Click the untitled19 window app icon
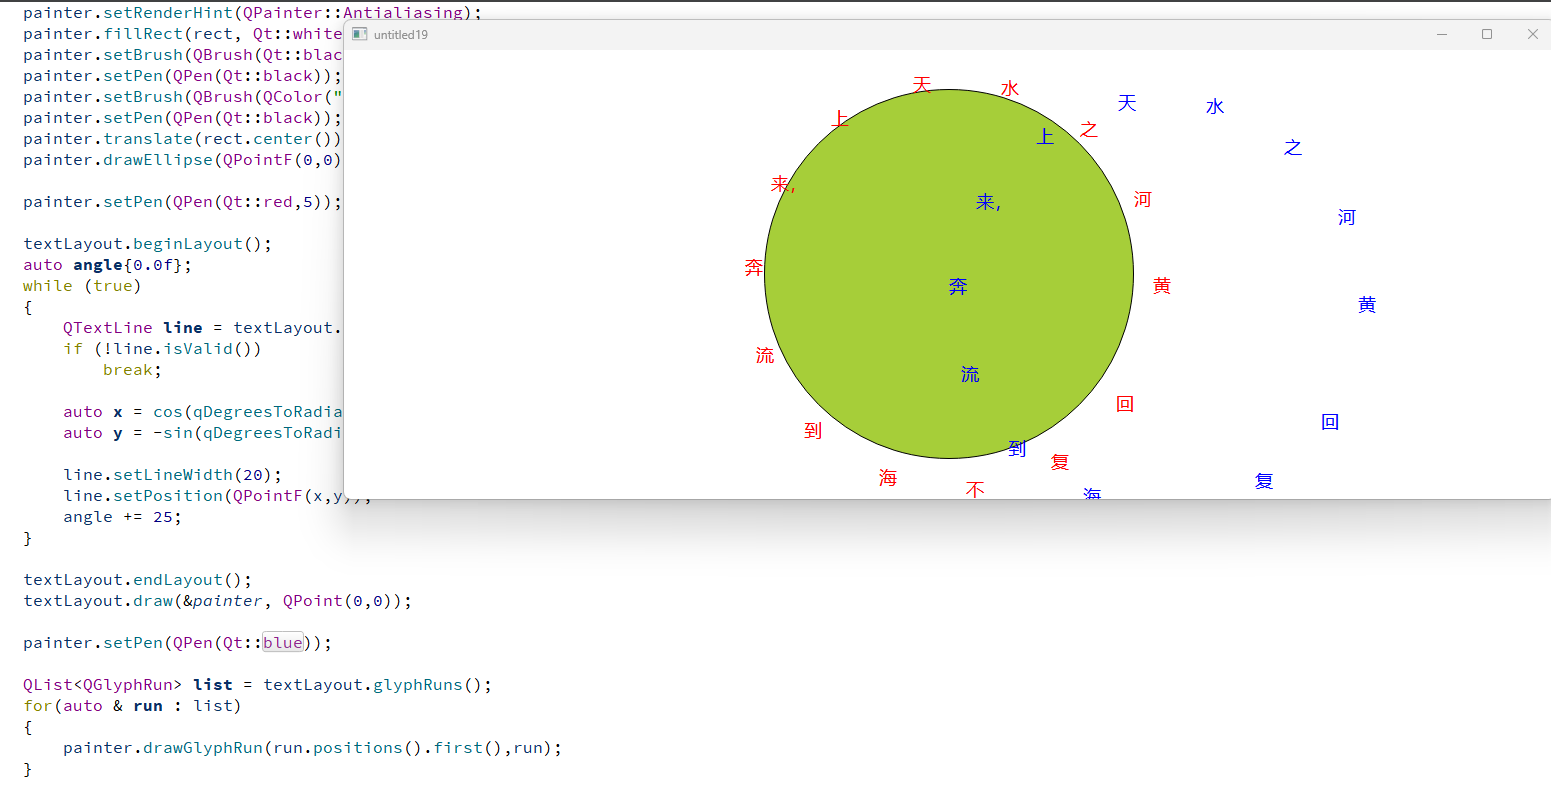This screenshot has width=1551, height=790. click(360, 34)
